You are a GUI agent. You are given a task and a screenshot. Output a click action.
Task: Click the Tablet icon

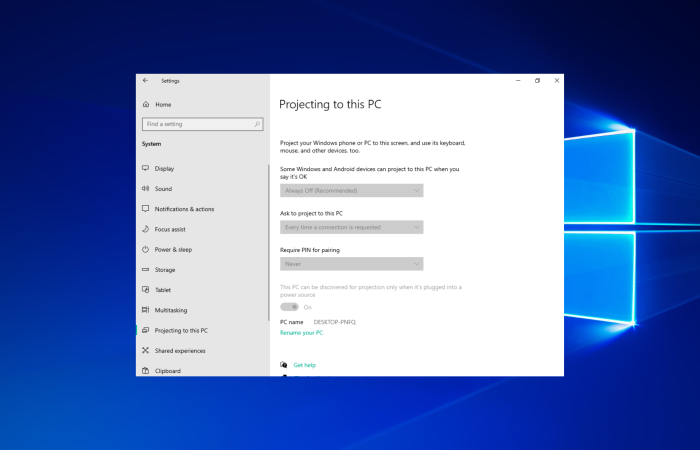[145, 290]
